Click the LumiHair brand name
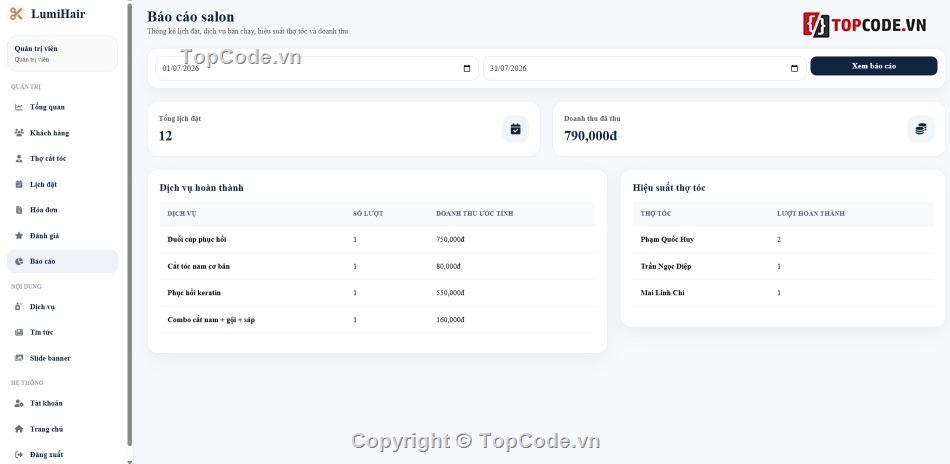Image resolution: width=950 pixels, height=464 pixels. (58, 14)
